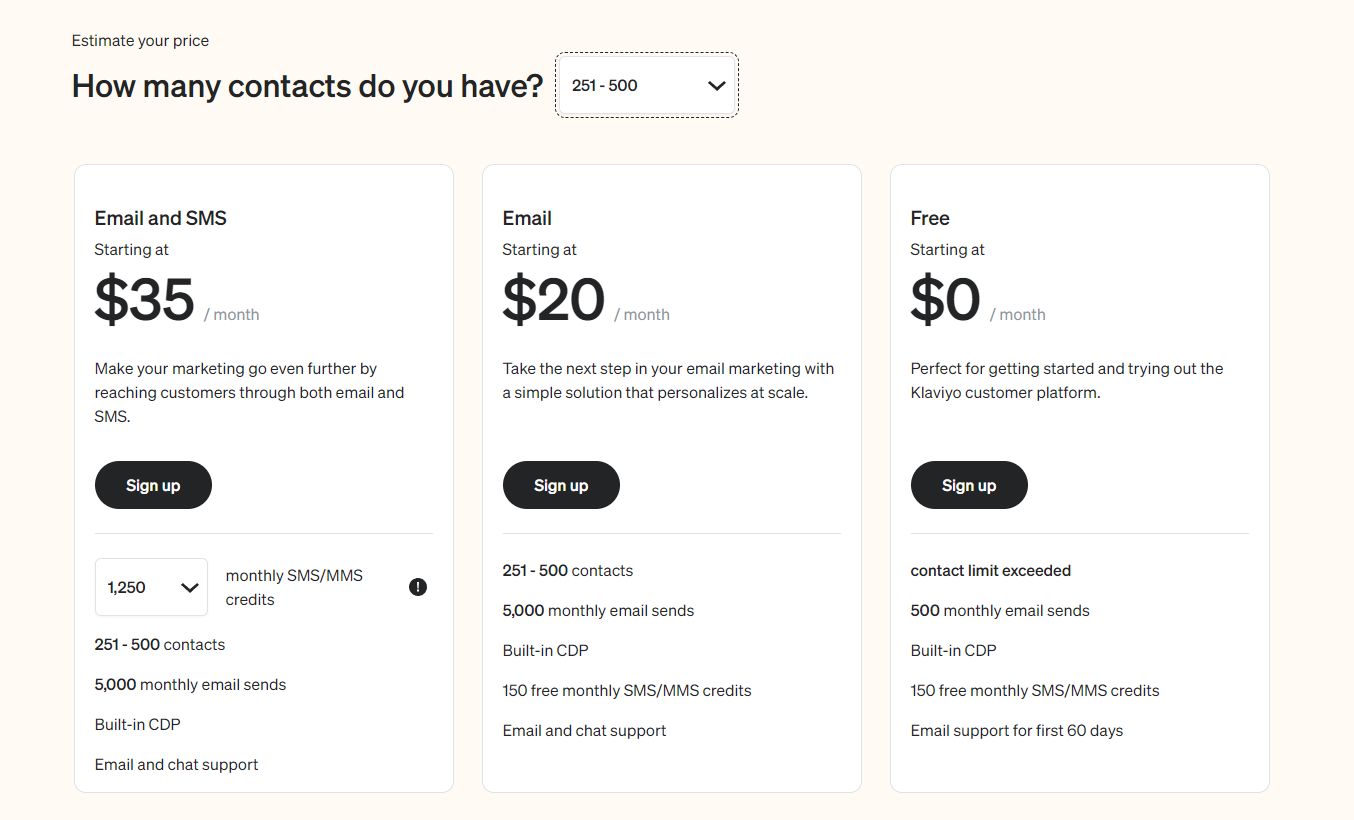The height and width of the screenshot is (820, 1354).
Task: Click the $35 per month price
Action: pyautogui.click(x=145, y=300)
